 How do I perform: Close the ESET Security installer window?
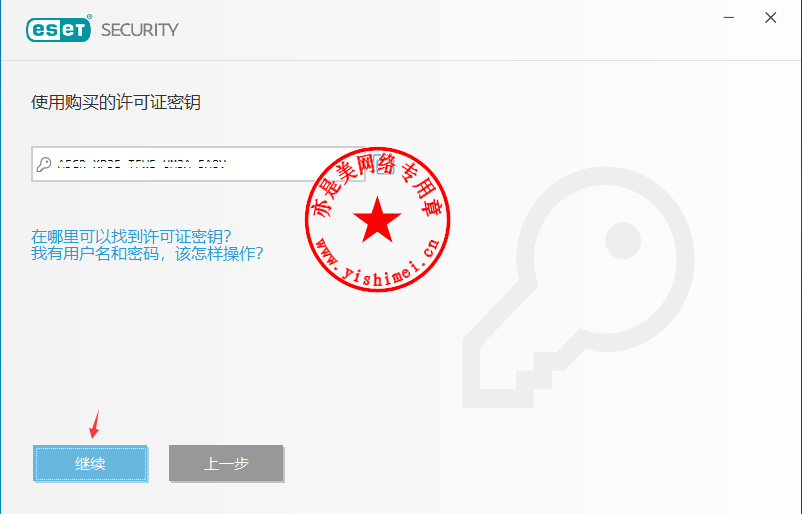click(x=771, y=18)
